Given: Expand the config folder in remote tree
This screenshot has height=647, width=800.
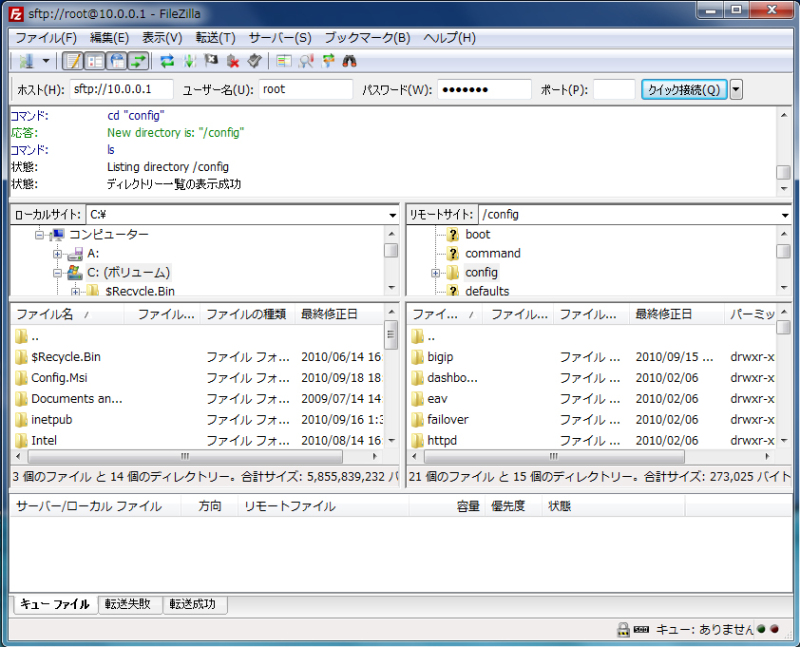Looking at the screenshot, I should tap(436, 273).
